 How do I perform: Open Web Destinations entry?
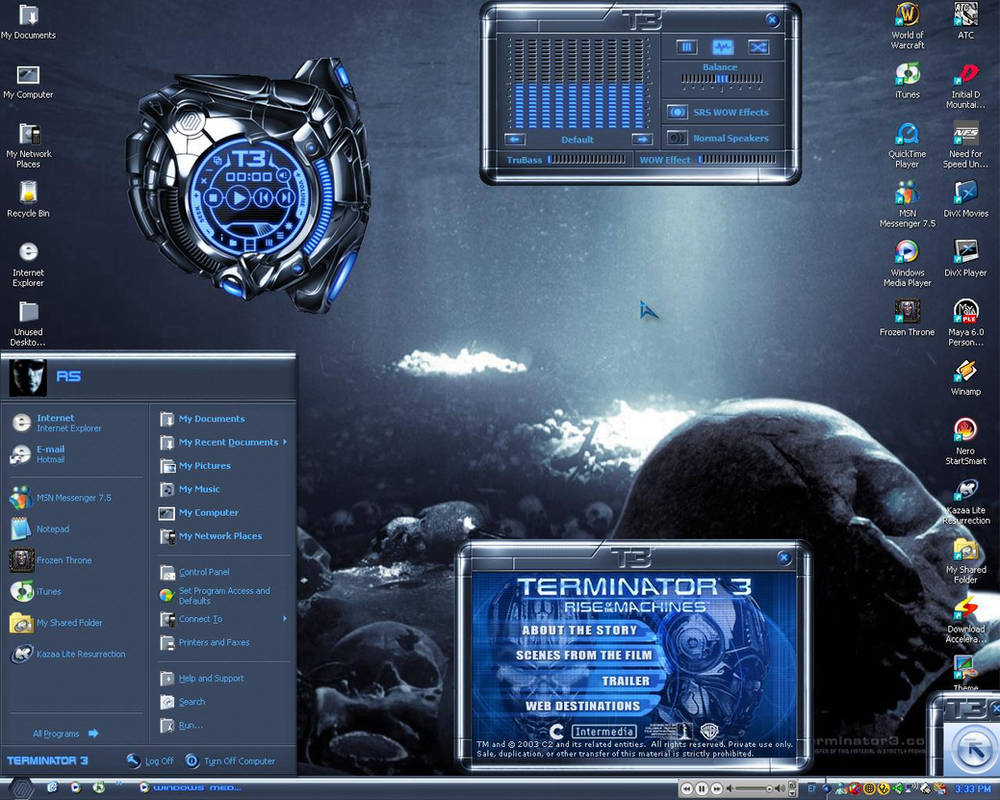coord(583,706)
